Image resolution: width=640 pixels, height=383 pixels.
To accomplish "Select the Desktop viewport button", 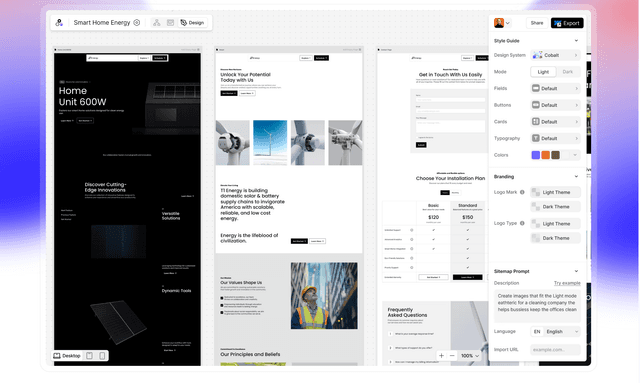I will click(x=67, y=356).
